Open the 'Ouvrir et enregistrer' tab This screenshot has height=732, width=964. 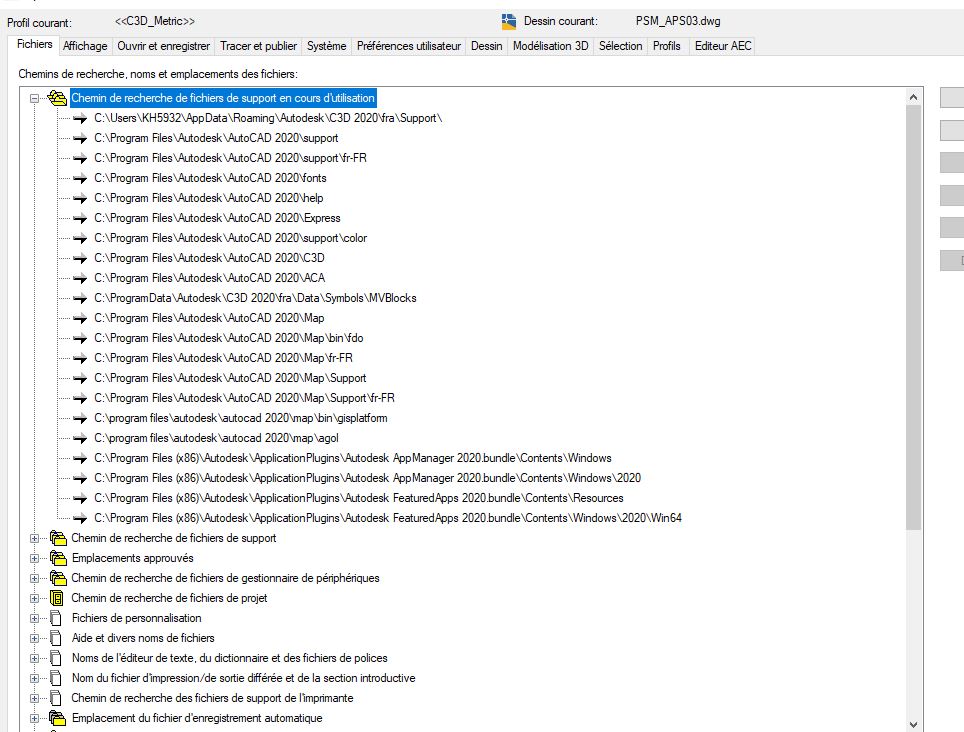[x=164, y=46]
